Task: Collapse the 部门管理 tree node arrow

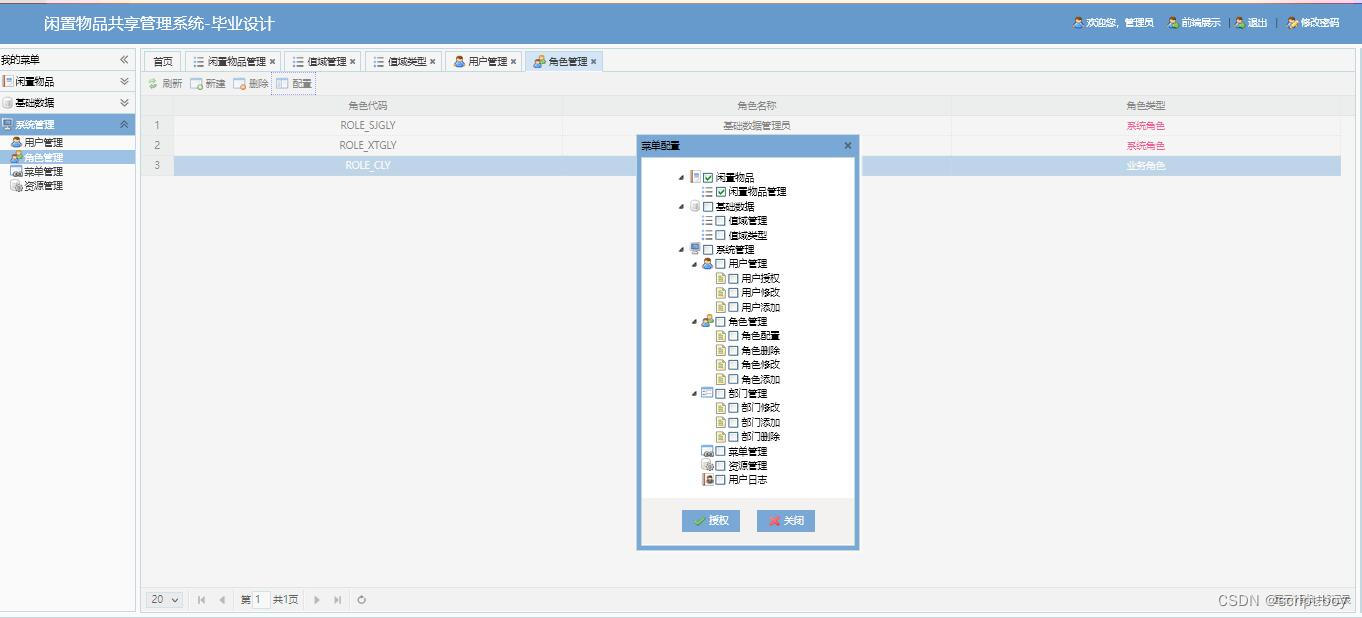Action: (694, 393)
